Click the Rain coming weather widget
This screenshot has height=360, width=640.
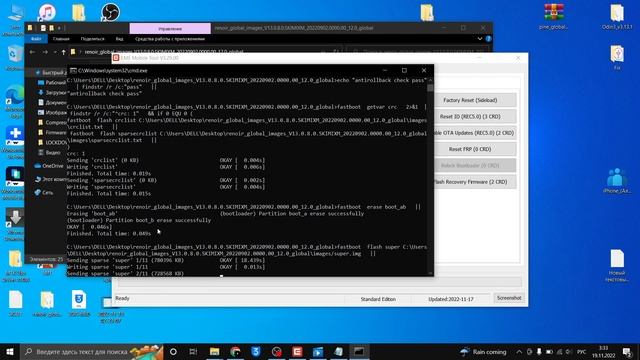(483, 352)
